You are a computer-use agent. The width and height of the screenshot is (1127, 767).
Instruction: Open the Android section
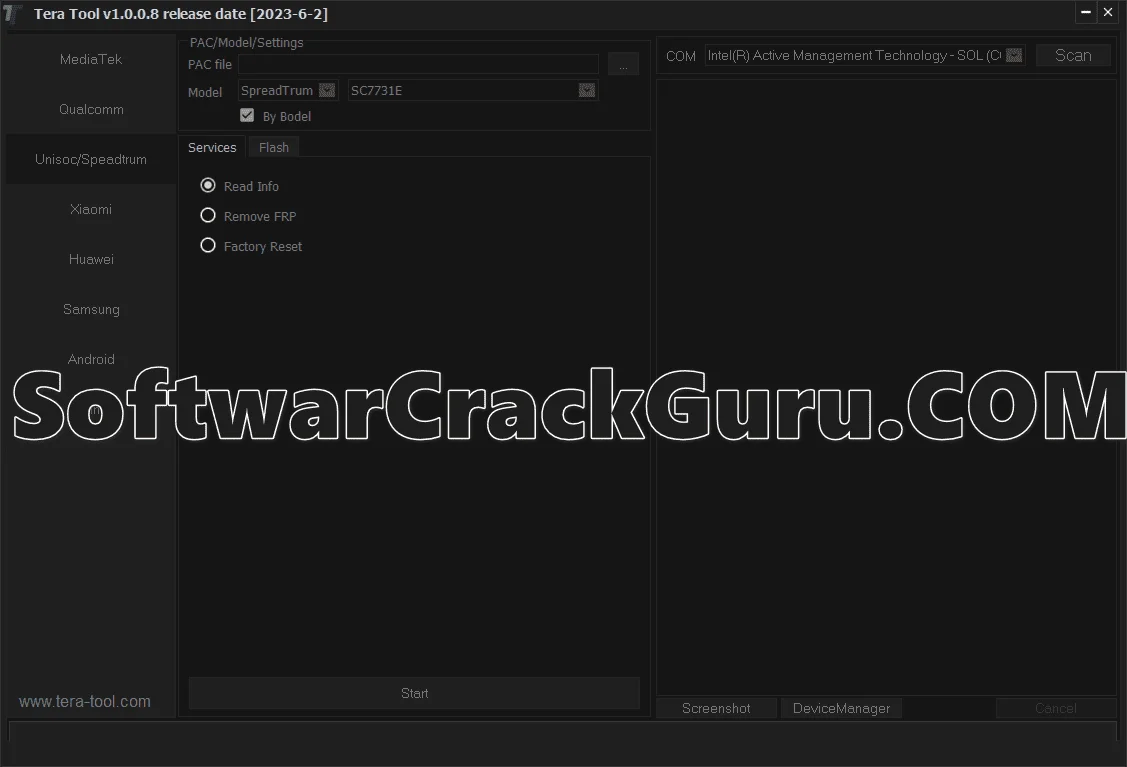[x=91, y=359]
